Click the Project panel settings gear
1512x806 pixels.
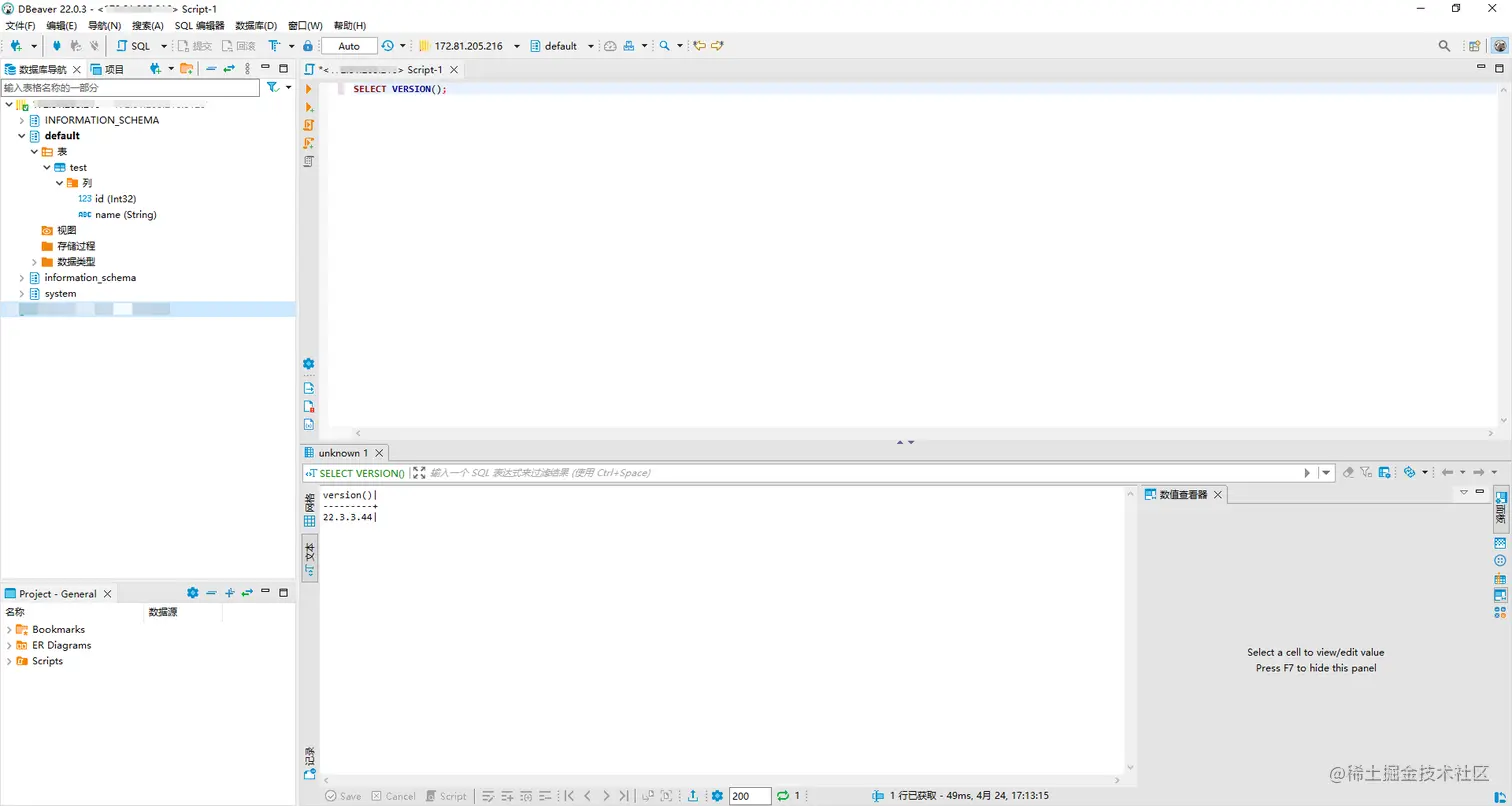pyautogui.click(x=193, y=593)
